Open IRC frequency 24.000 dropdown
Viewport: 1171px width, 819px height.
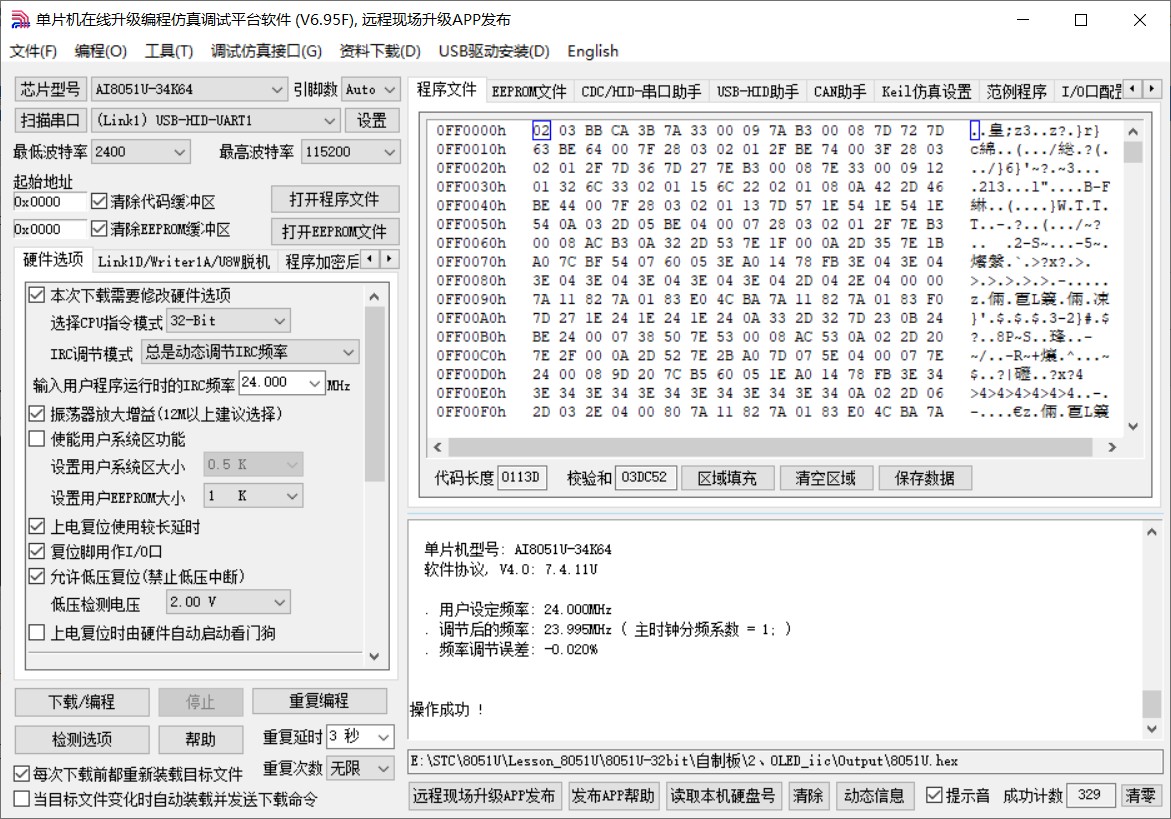pos(282,383)
